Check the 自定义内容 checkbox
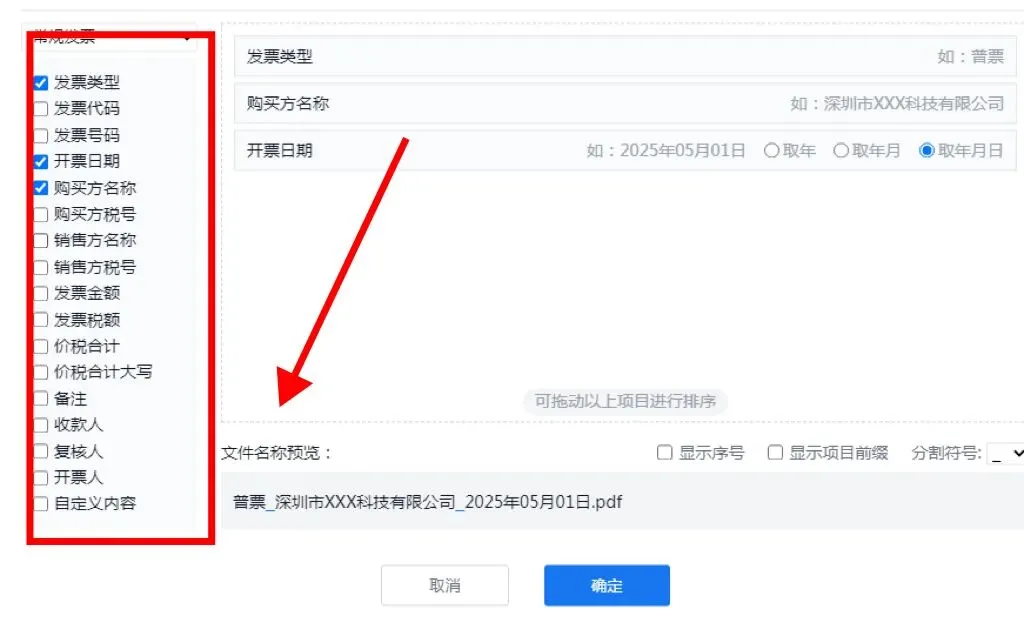Image resolution: width=1024 pixels, height=619 pixels. click(40, 503)
